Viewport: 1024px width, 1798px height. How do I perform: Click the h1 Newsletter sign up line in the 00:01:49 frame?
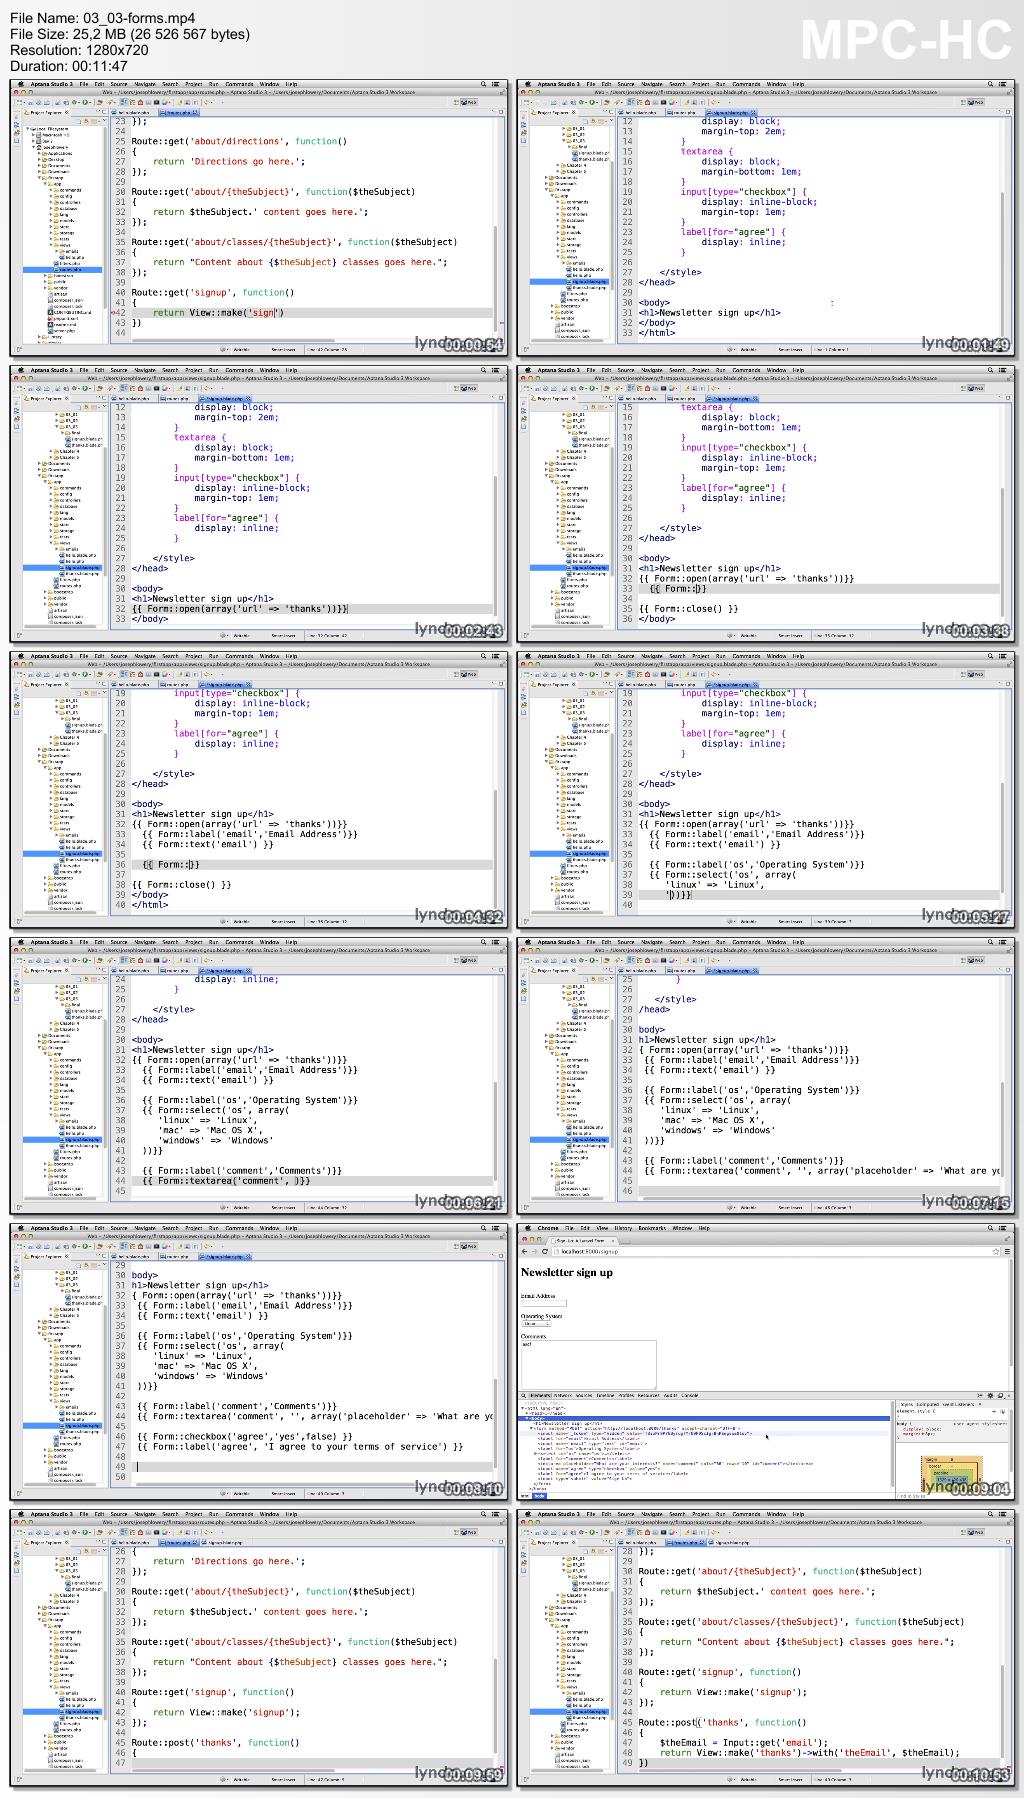709,312
